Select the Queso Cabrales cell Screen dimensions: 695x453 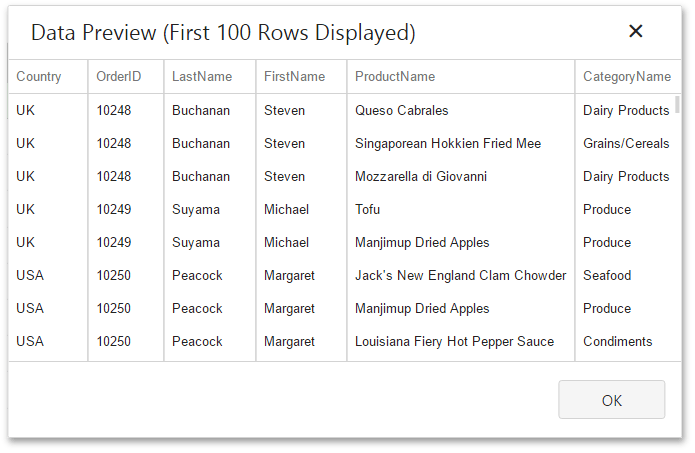[x=402, y=111]
